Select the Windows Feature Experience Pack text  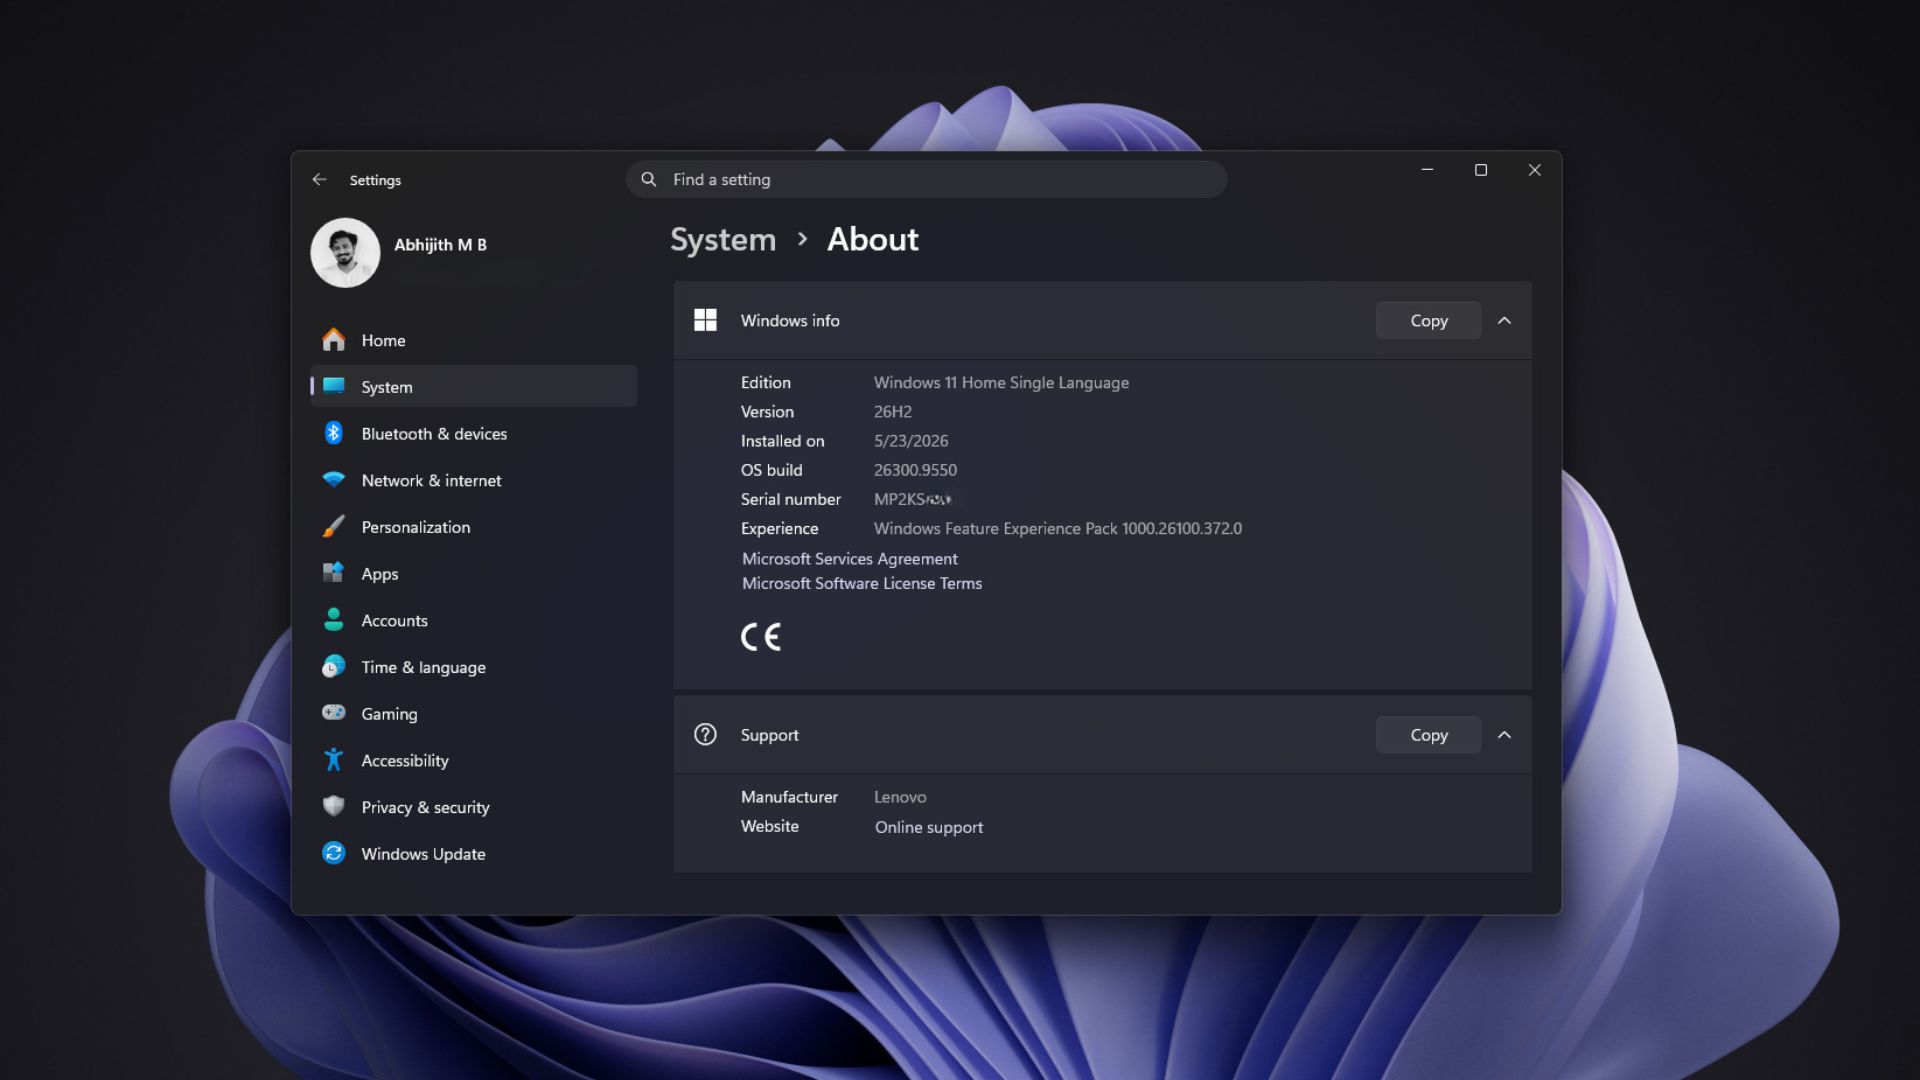coord(1058,528)
